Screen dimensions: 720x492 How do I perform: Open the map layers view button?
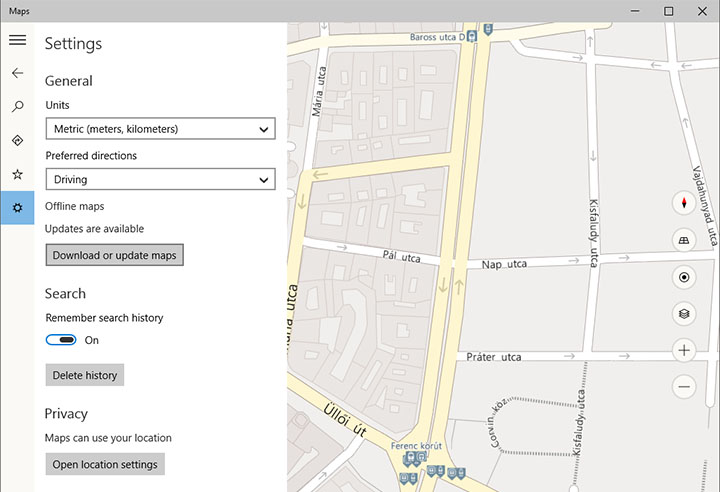[684, 314]
